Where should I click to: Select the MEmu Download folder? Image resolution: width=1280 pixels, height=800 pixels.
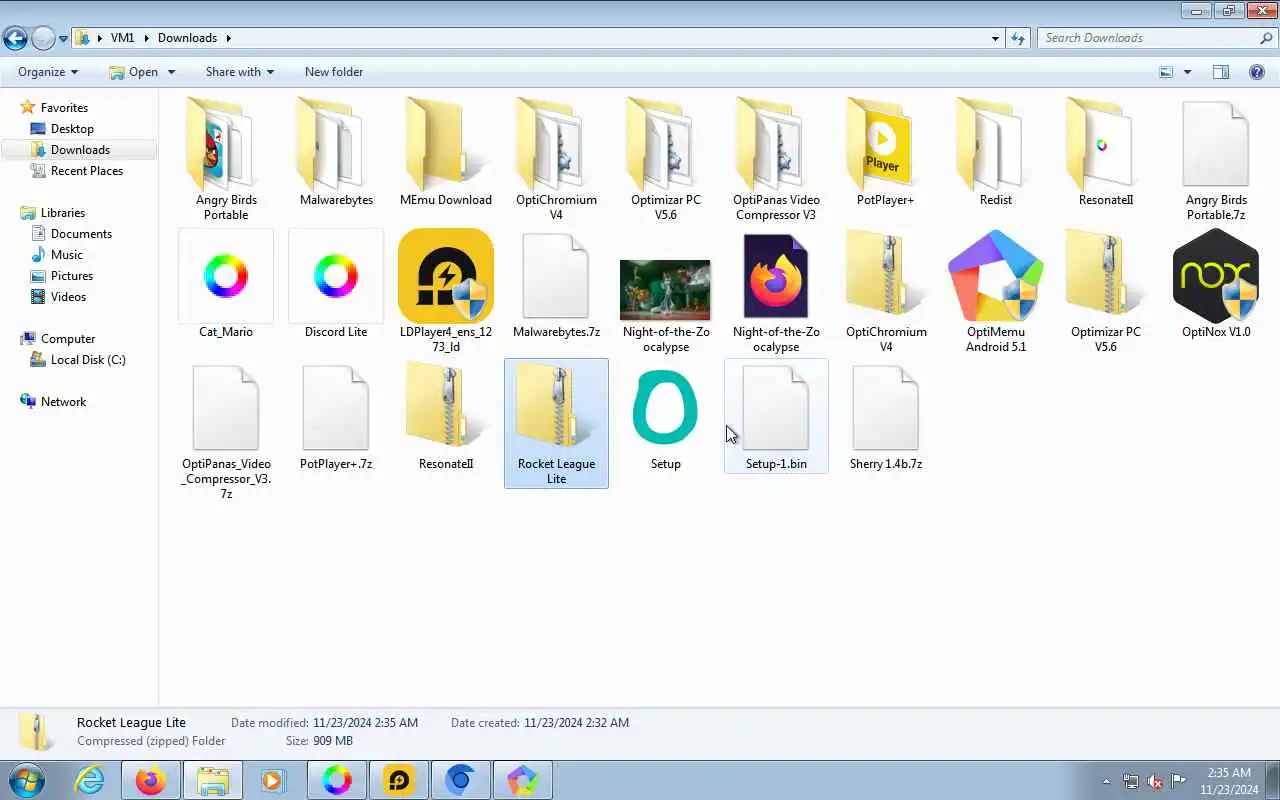tap(446, 153)
